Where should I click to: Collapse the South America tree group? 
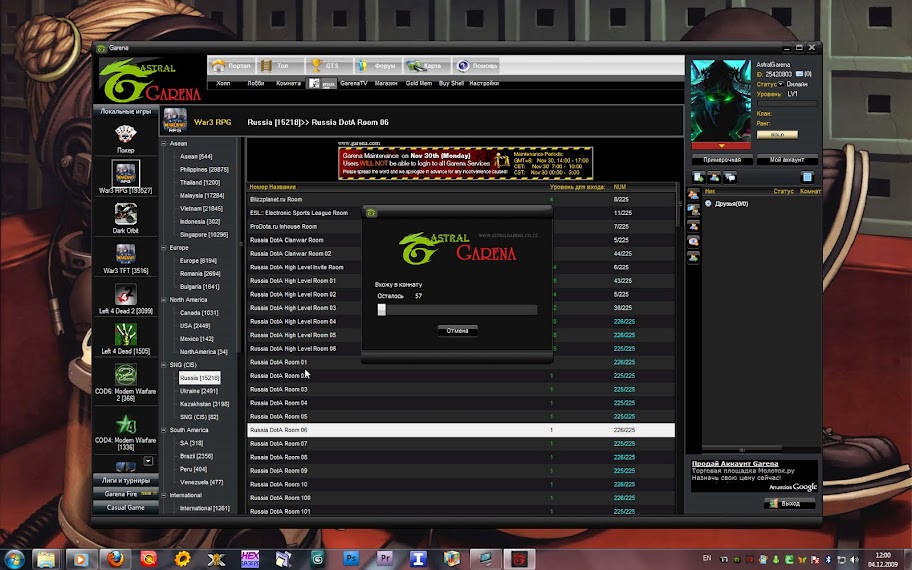coord(164,430)
